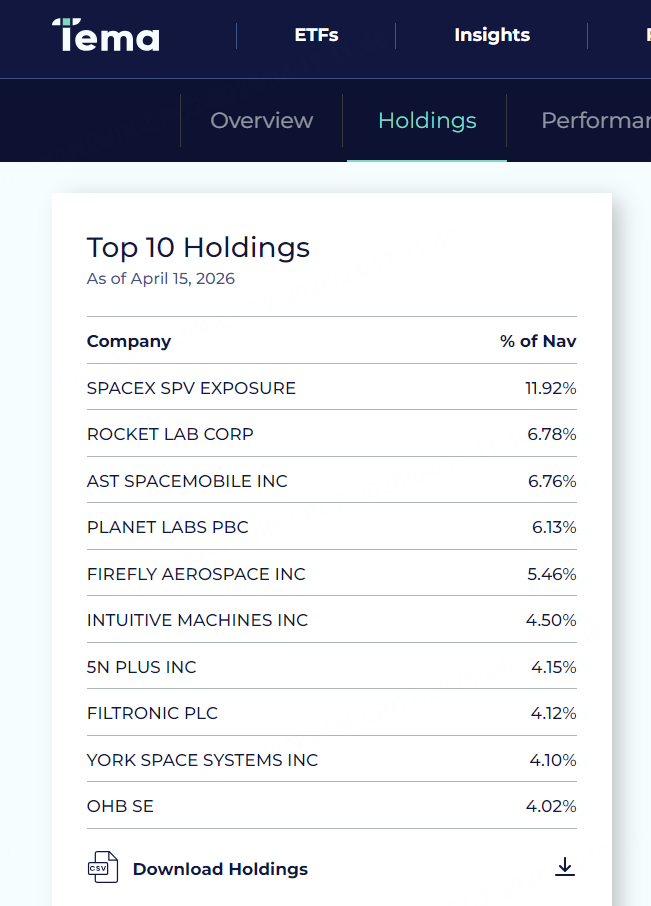Click the Company column header
651x906 pixels.
point(129,341)
